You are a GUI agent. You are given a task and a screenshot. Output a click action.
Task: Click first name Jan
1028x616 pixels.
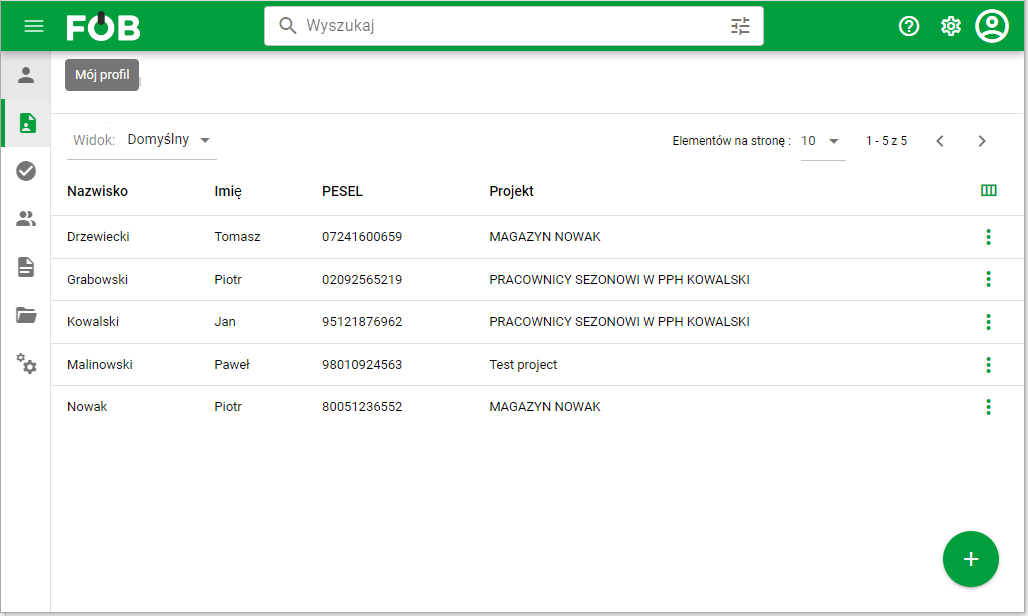click(225, 322)
